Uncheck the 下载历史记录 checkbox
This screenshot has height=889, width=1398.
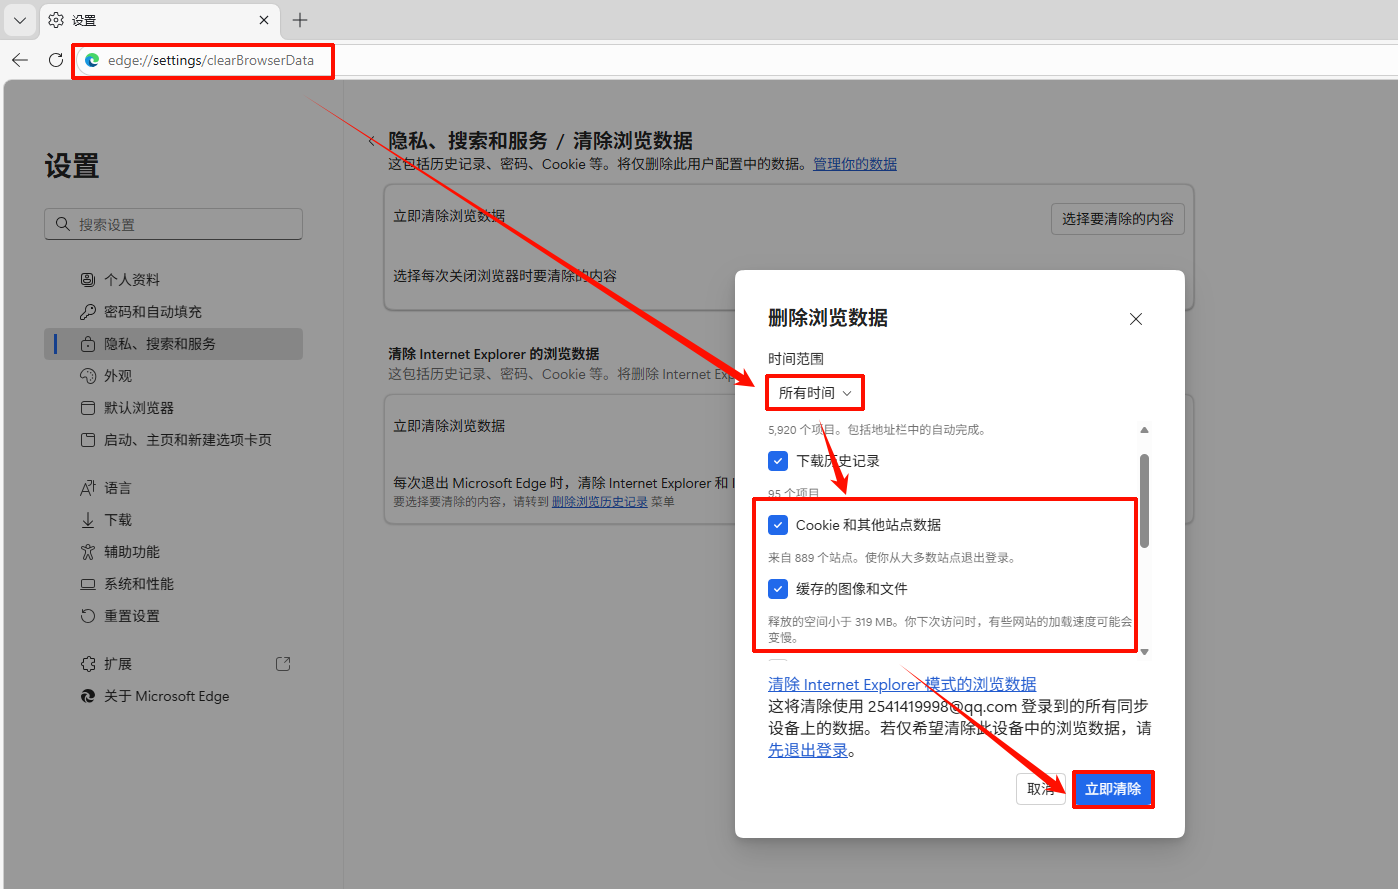point(778,460)
